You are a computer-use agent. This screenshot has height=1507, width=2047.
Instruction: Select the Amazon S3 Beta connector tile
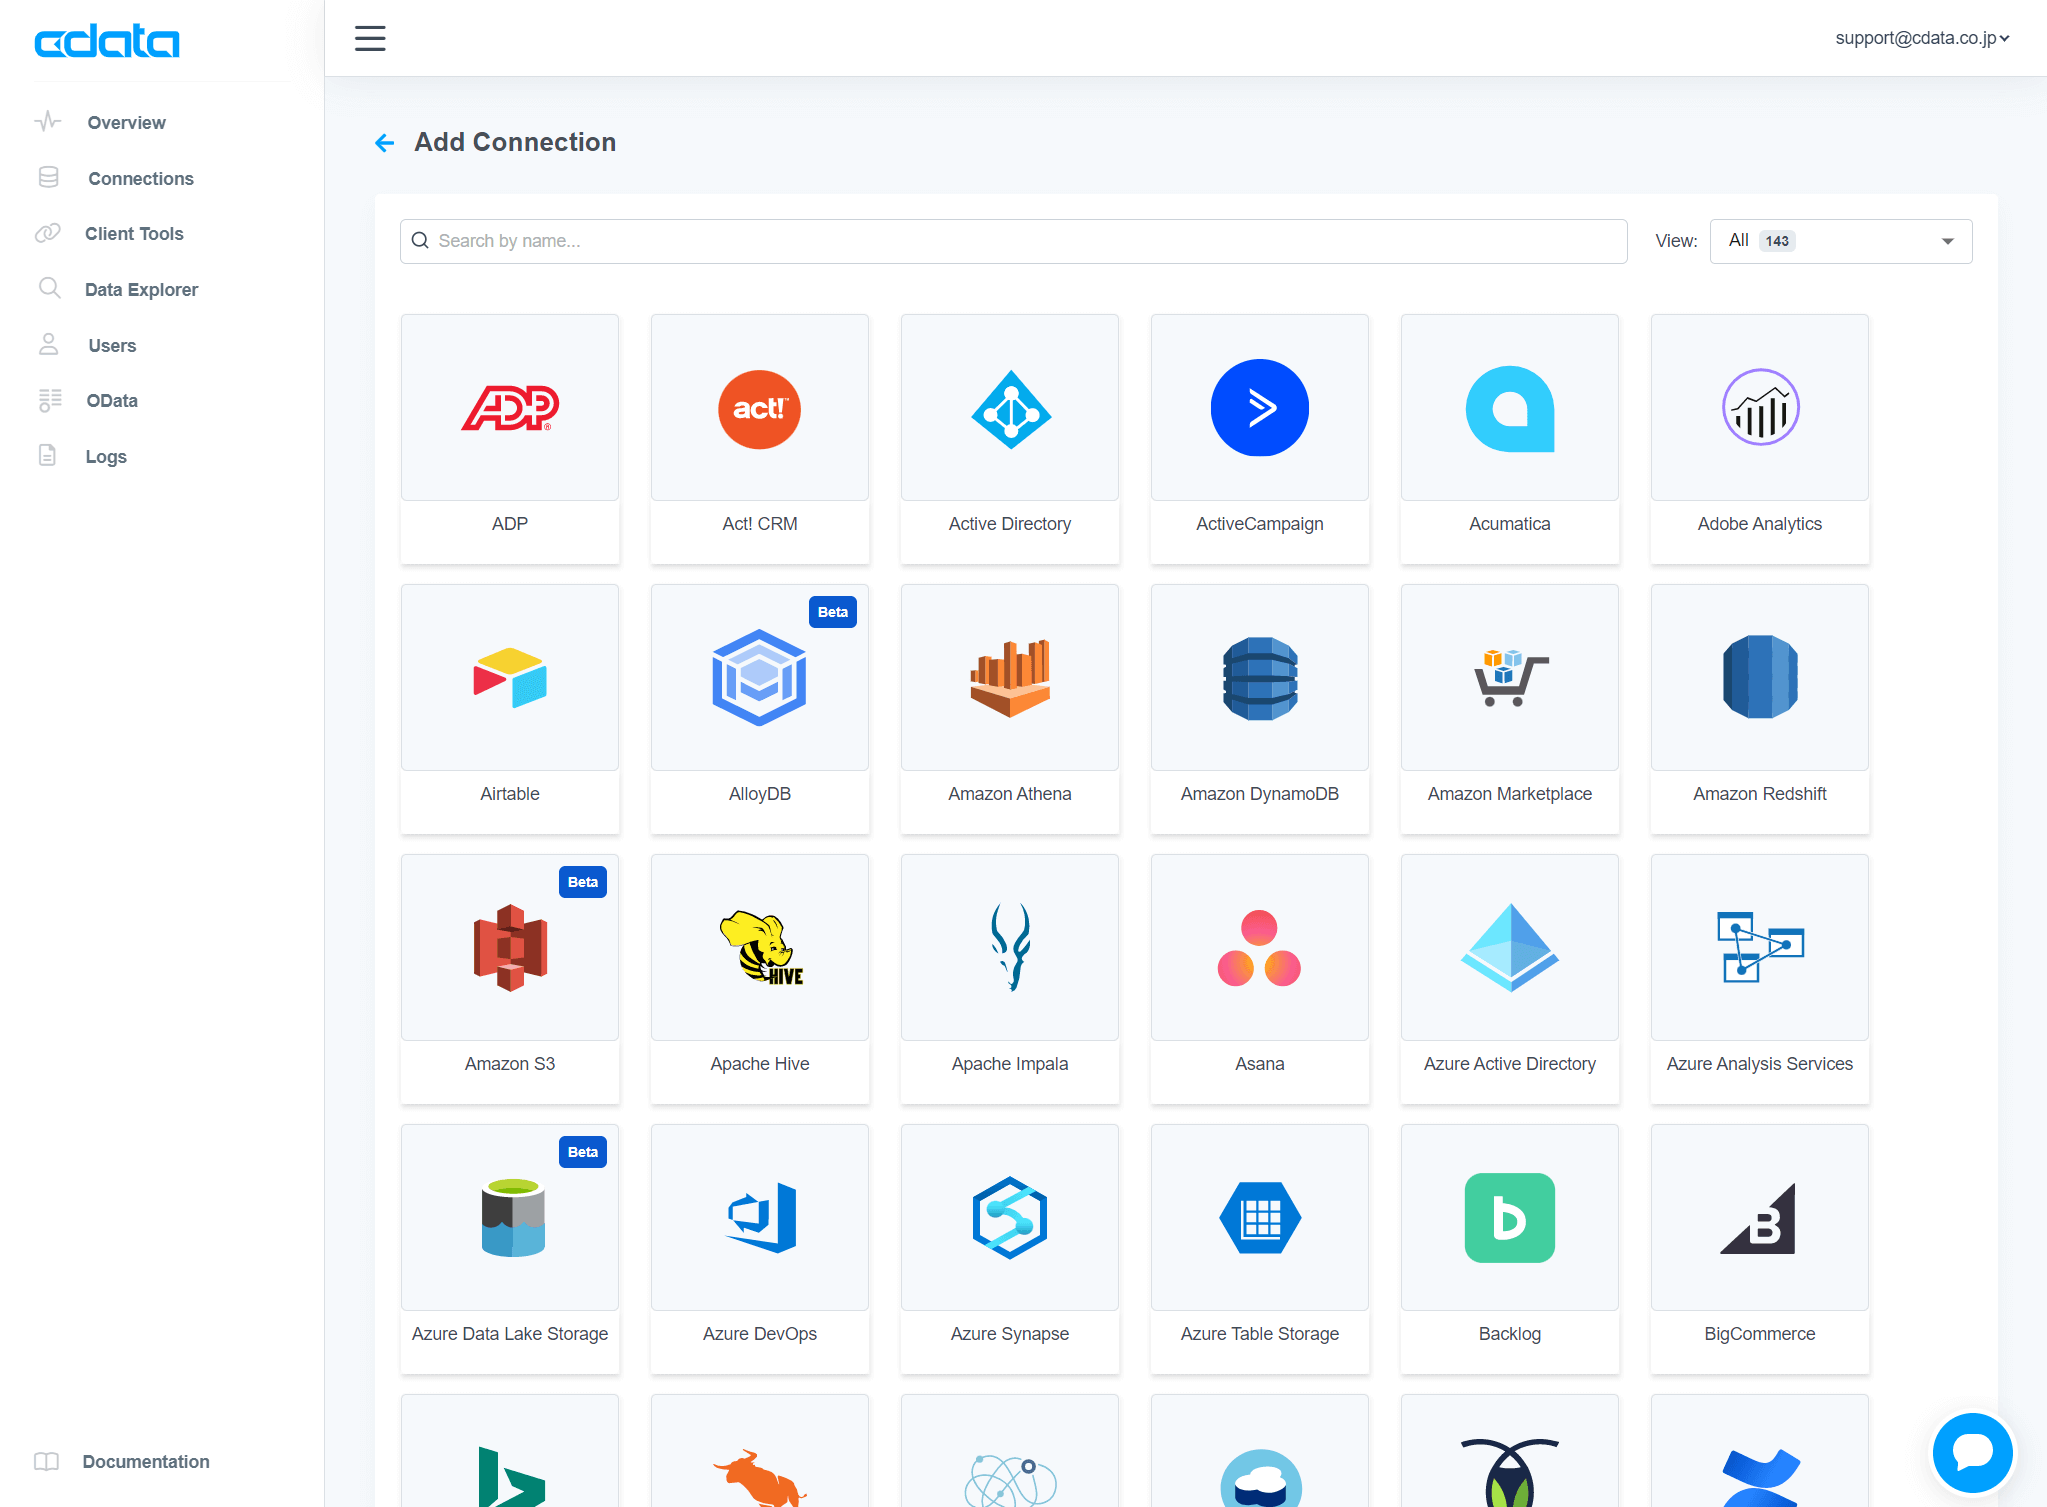pyautogui.click(x=510, y=978)
